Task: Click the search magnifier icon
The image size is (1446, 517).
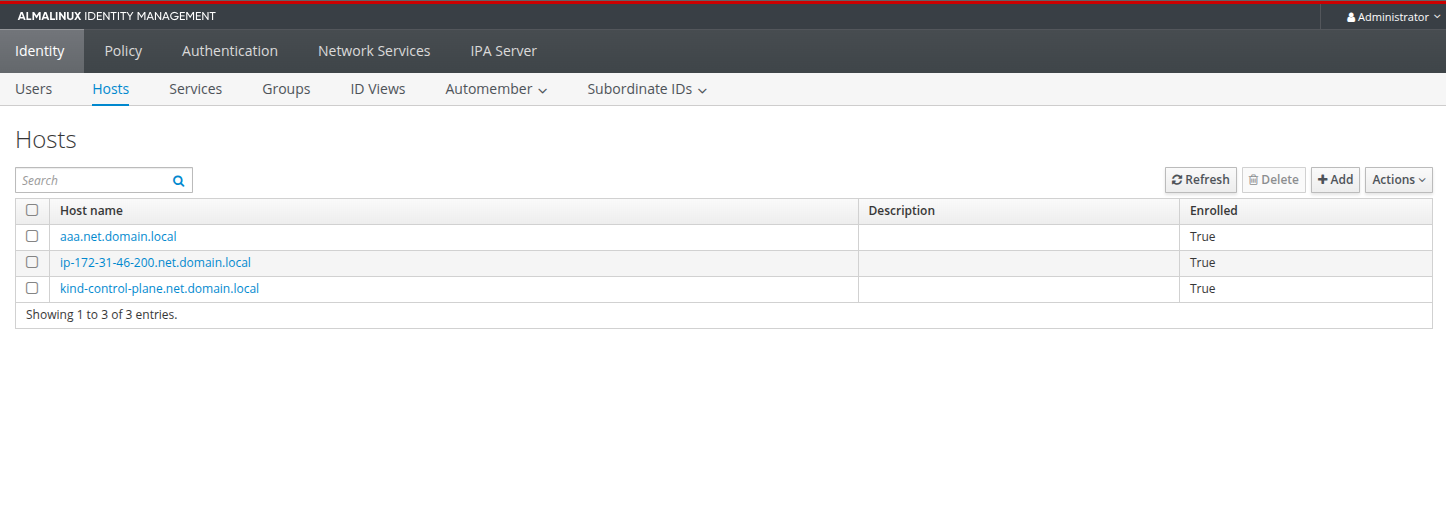Action: pos(179,181)
